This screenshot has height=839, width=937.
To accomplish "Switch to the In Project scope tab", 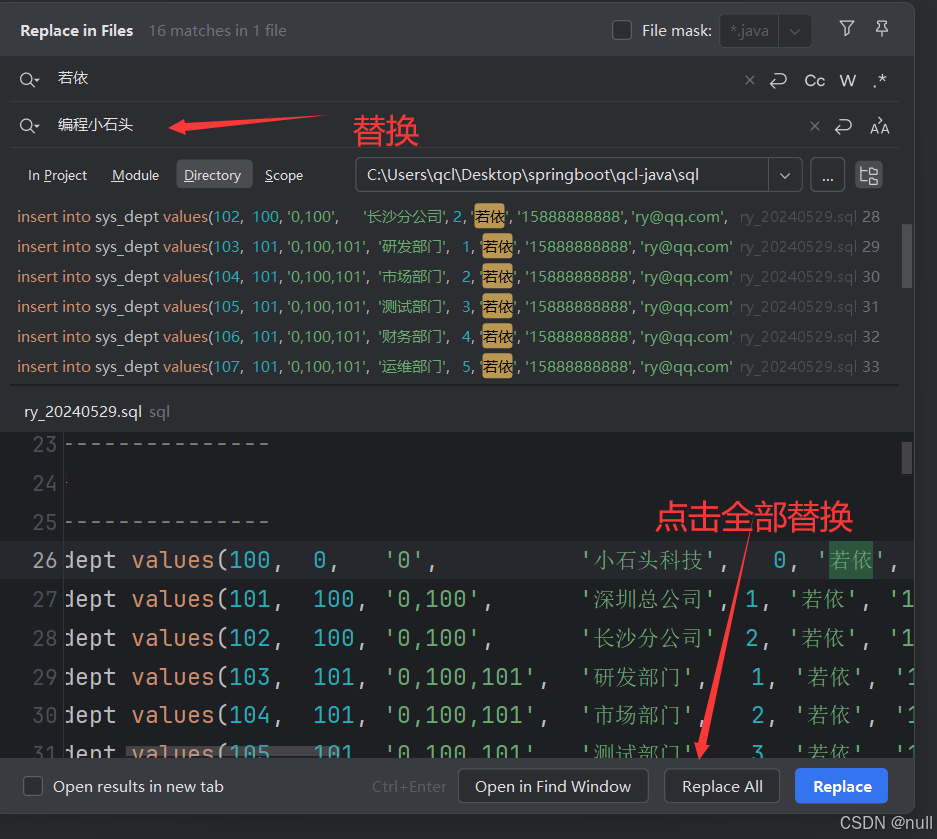I will tap(57, 175).
